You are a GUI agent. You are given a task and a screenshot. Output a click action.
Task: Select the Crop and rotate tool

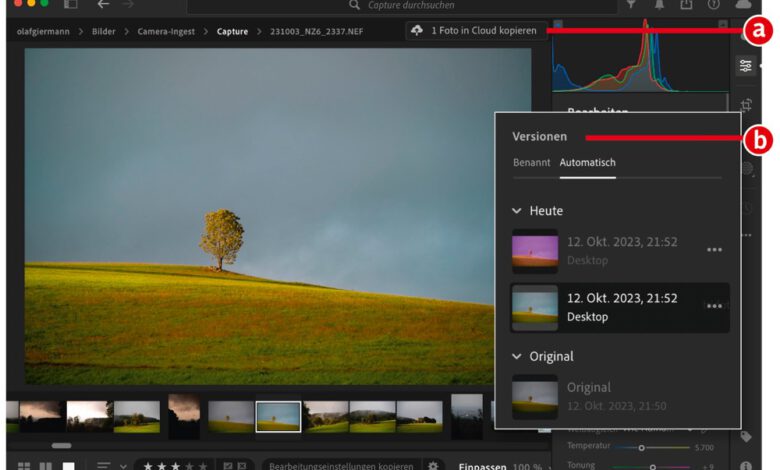(746, 105)
